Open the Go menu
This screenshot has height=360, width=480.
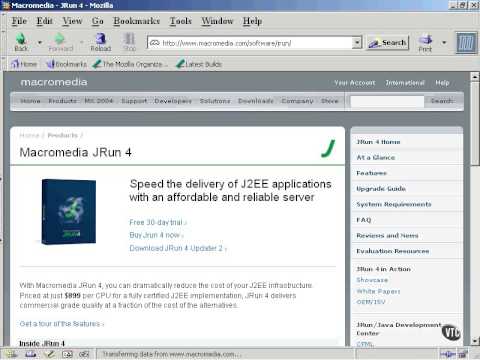[98, 21]
